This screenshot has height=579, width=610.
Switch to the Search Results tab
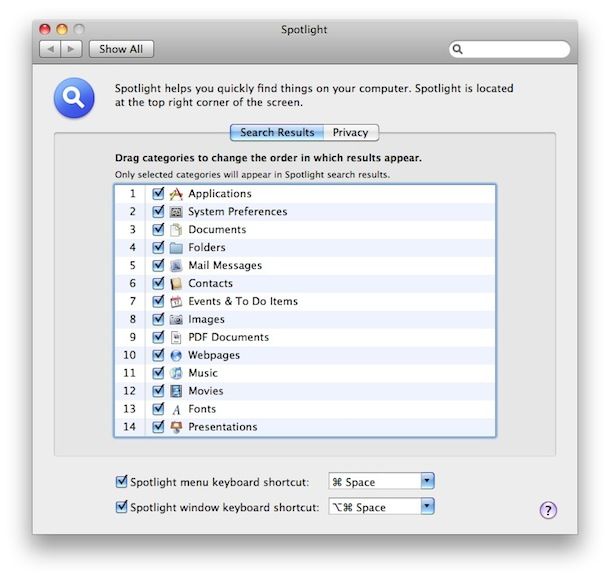click(x=277, y=133)
